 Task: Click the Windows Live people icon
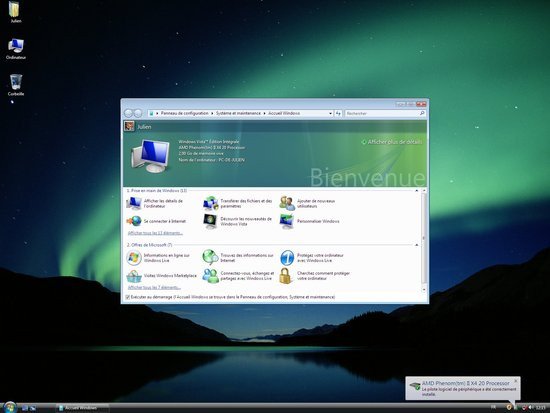pyautogui.click(x=210, y=276)
